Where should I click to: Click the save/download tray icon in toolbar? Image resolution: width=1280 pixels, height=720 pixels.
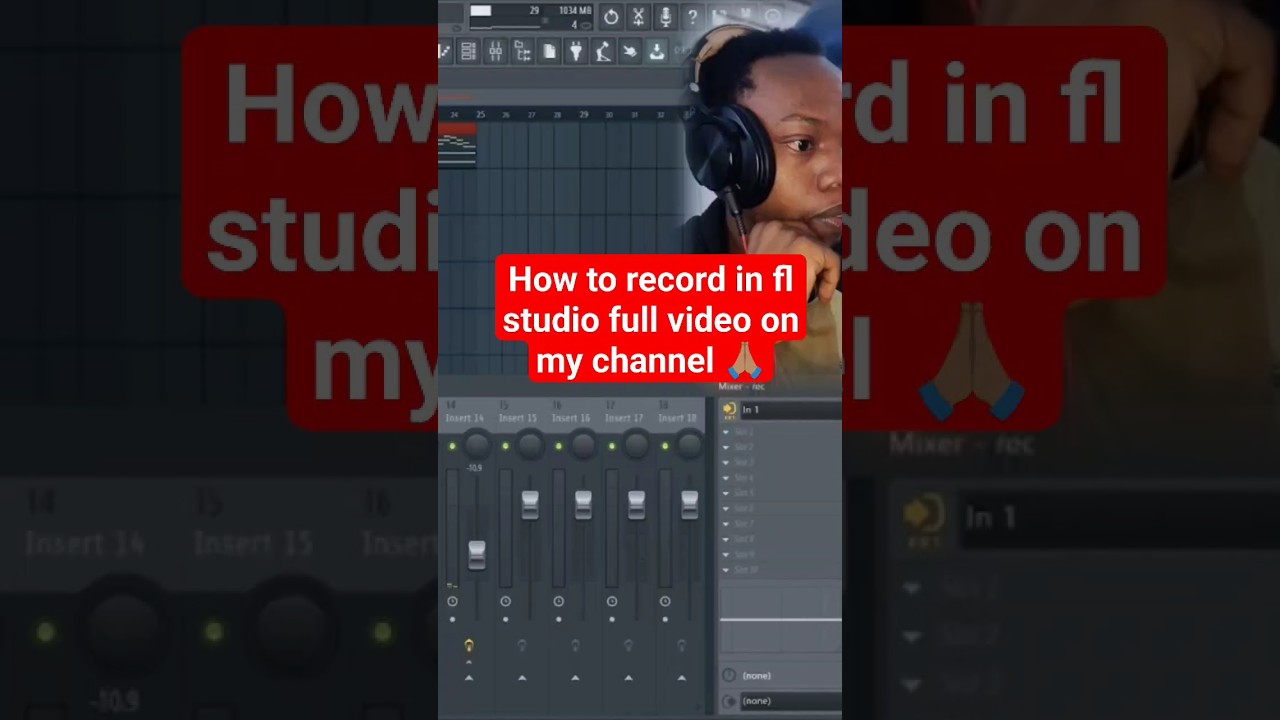click(657, 50)
